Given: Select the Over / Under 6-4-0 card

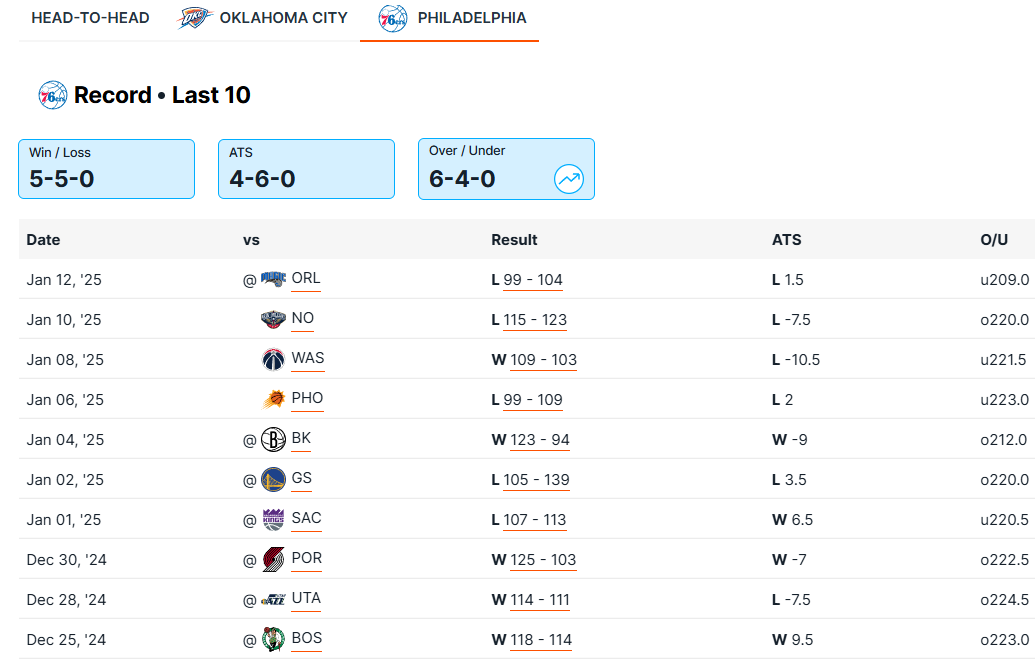Looking at the screenshot, I should point(506,169).
